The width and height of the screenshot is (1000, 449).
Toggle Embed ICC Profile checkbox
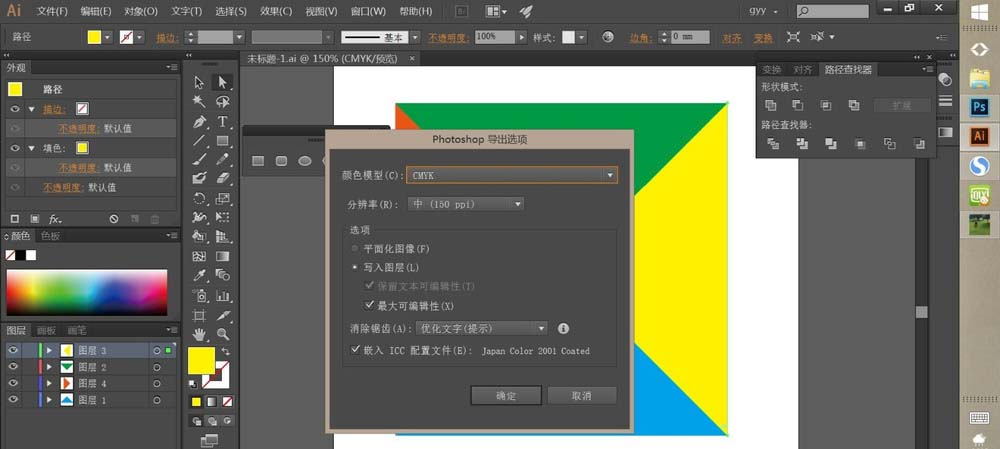tap(356, 350)
